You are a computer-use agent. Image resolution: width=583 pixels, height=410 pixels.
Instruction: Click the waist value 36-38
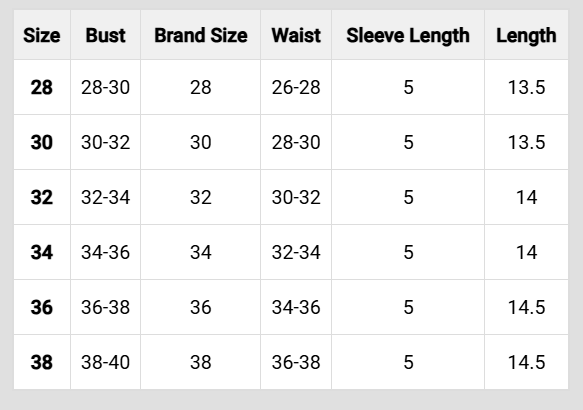click(296, 362)
